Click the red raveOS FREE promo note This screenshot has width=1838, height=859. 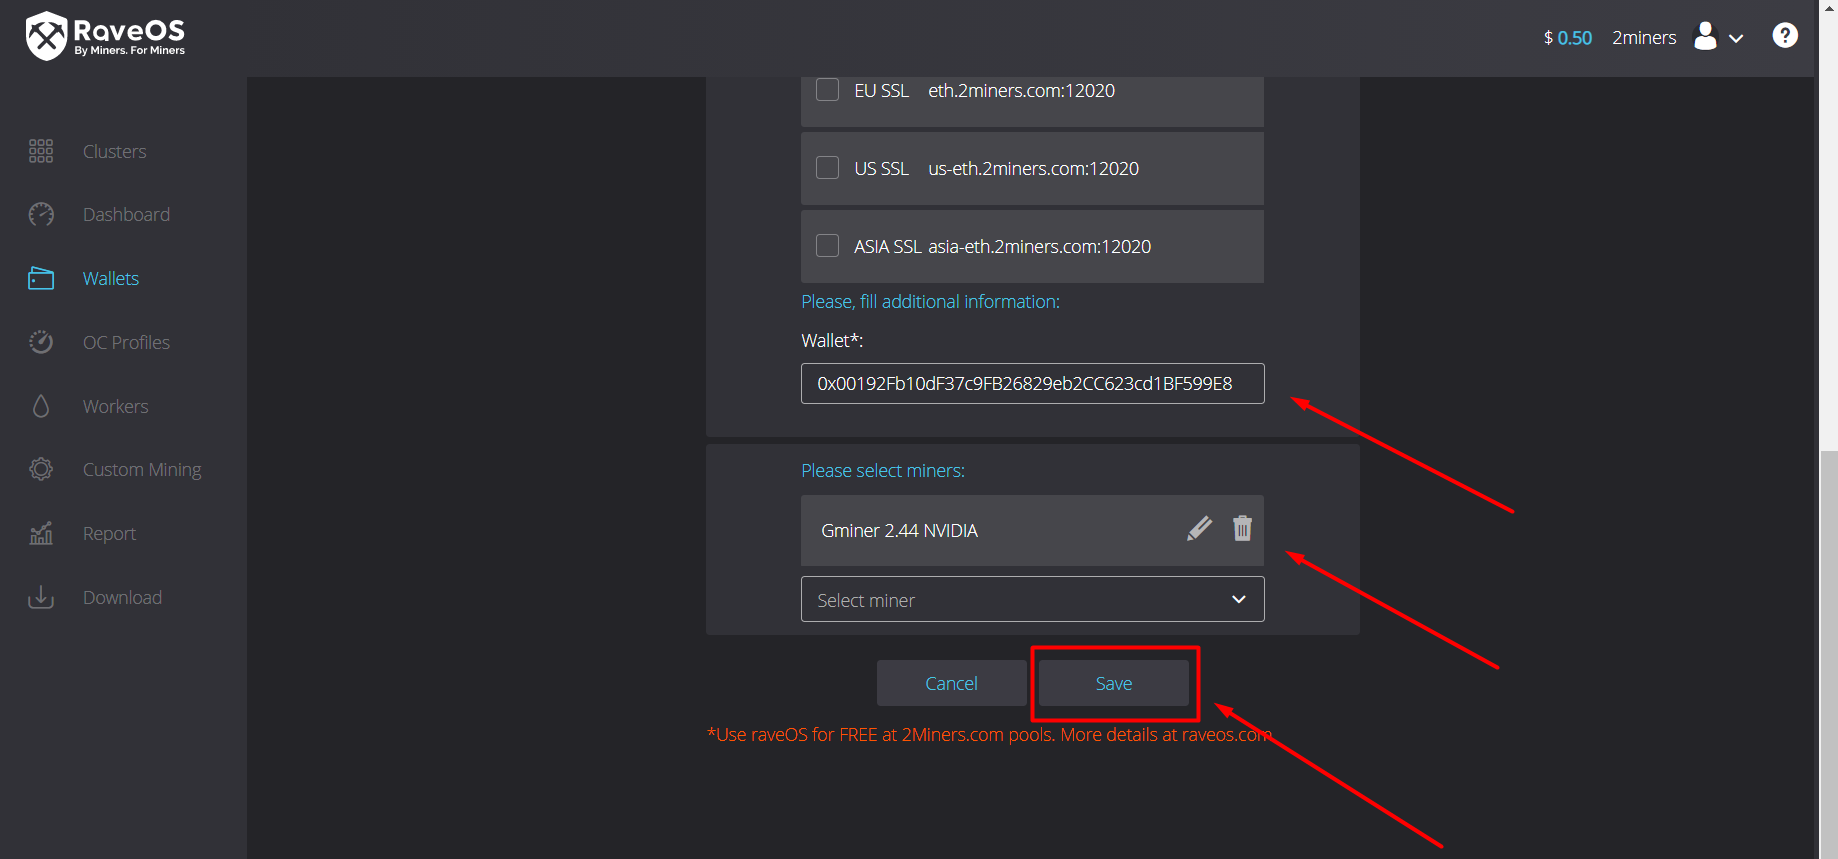(x=989, y=735)
